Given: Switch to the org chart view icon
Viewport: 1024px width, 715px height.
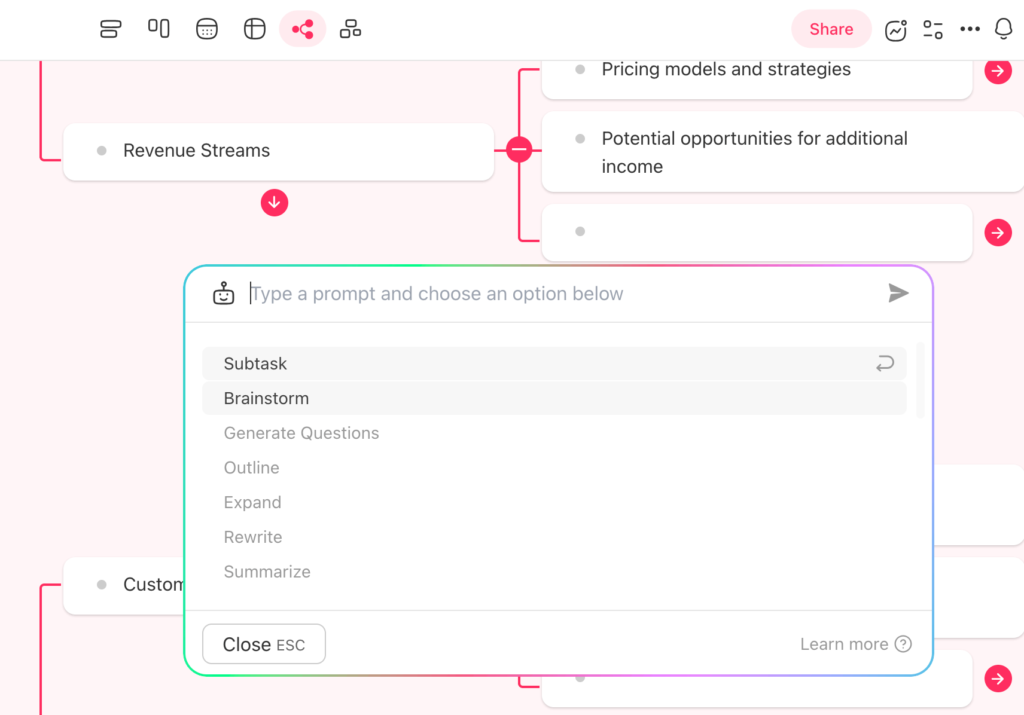Looking at the screenshot, I should click(x=350, y=29).
